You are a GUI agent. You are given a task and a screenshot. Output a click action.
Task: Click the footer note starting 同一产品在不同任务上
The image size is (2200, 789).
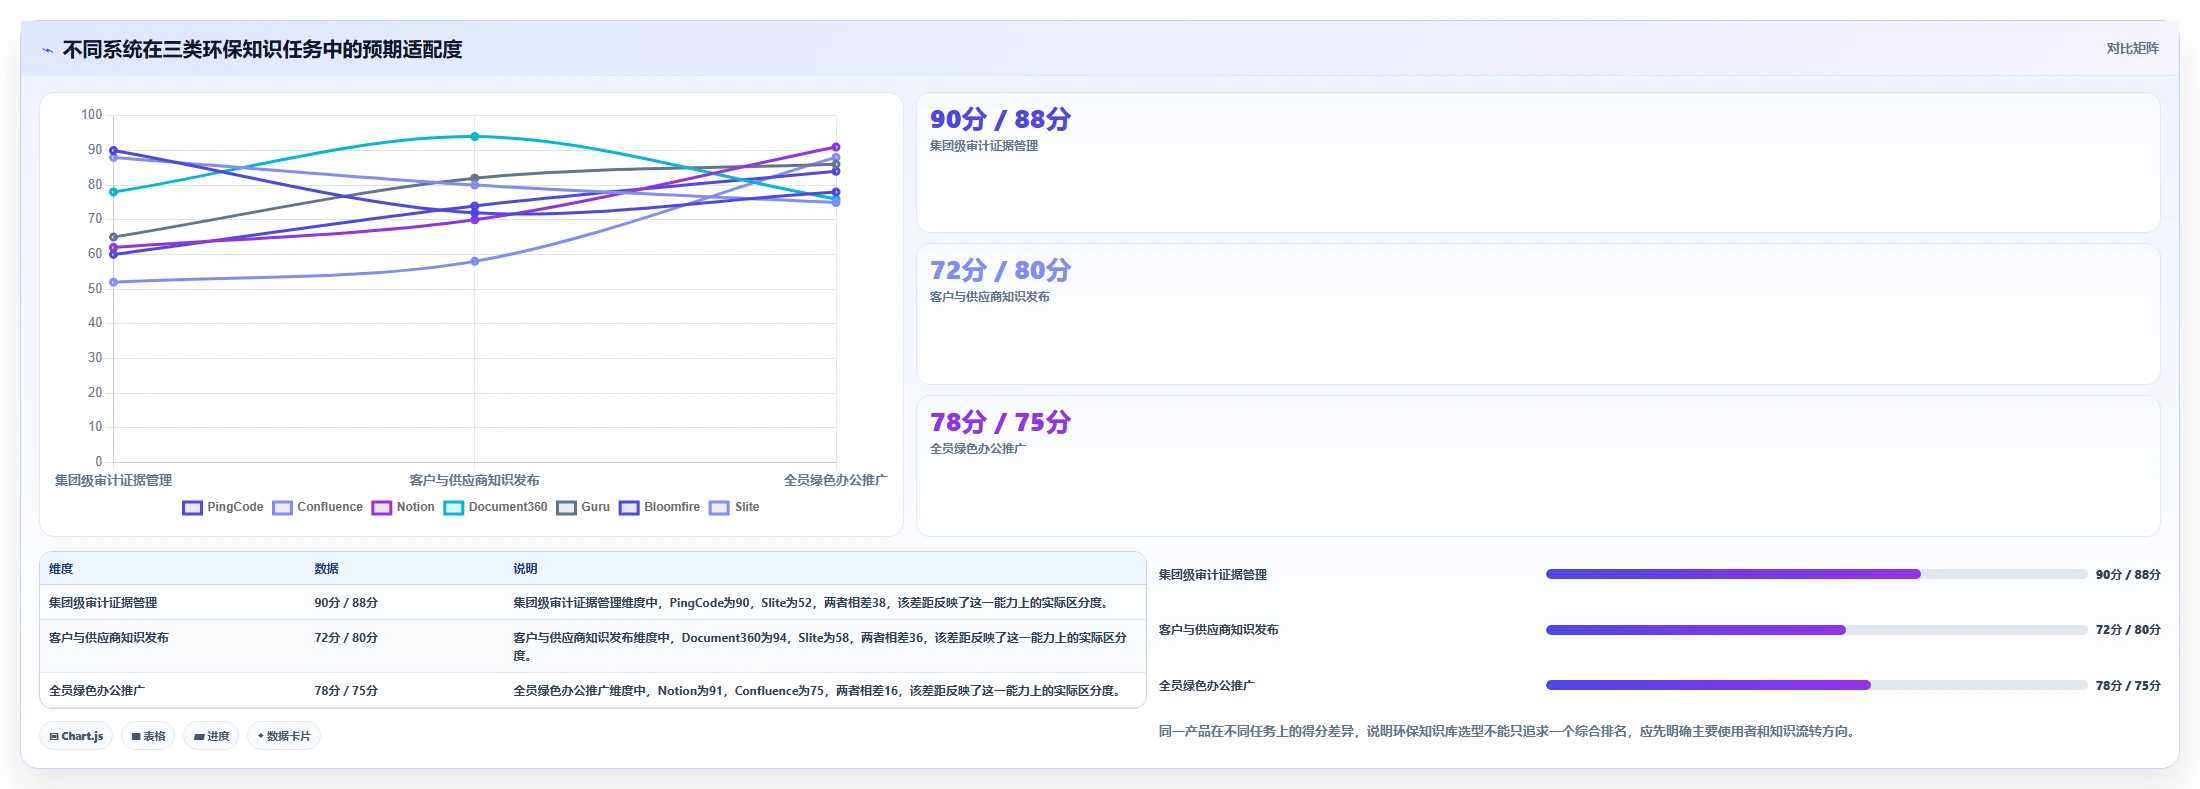pyautogui.click(x=1509, y=732)
